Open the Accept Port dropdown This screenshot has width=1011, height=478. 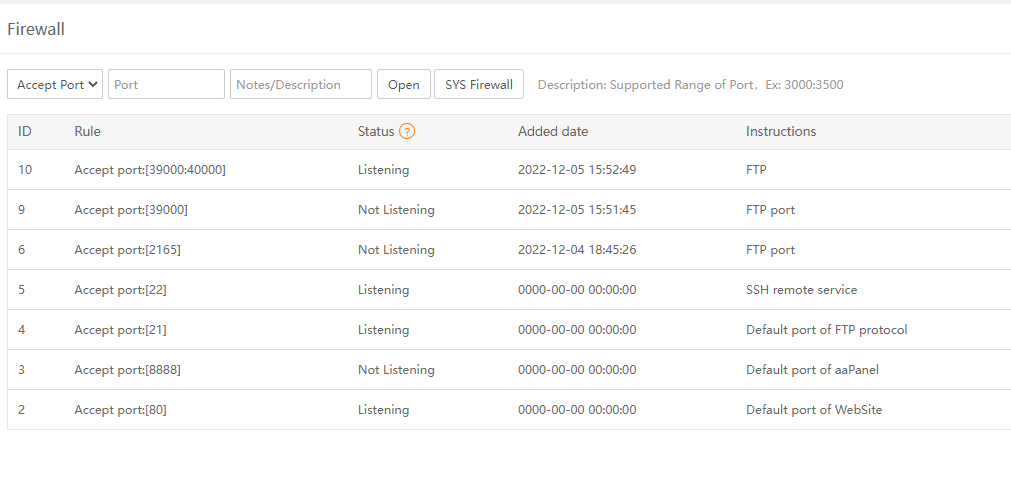point(55,85)
